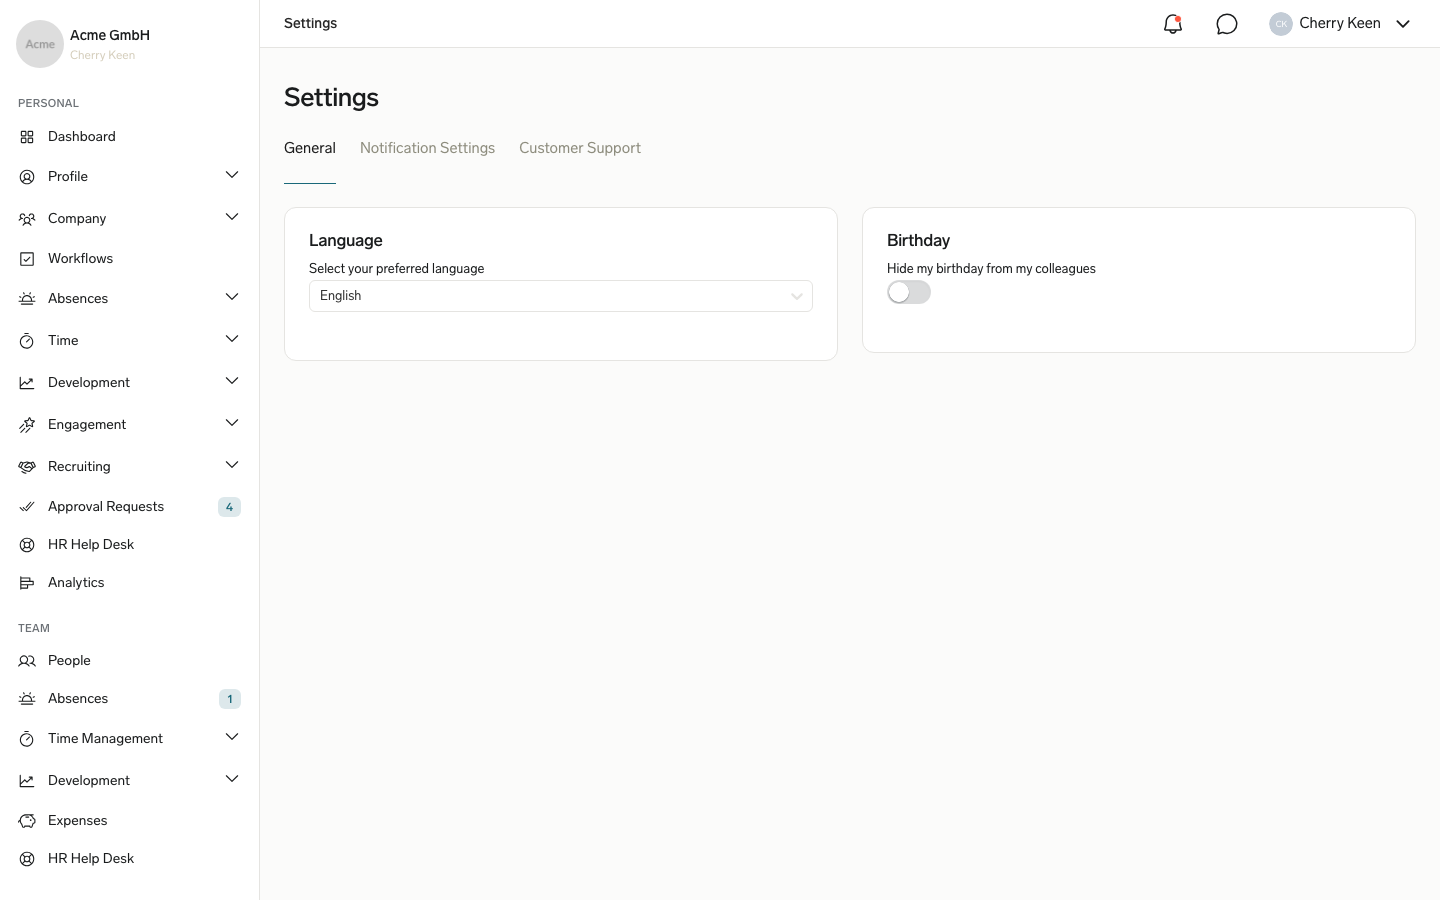Expand the Profile menu chevron
Screen dimensions: 1440x900
(232, 175)
